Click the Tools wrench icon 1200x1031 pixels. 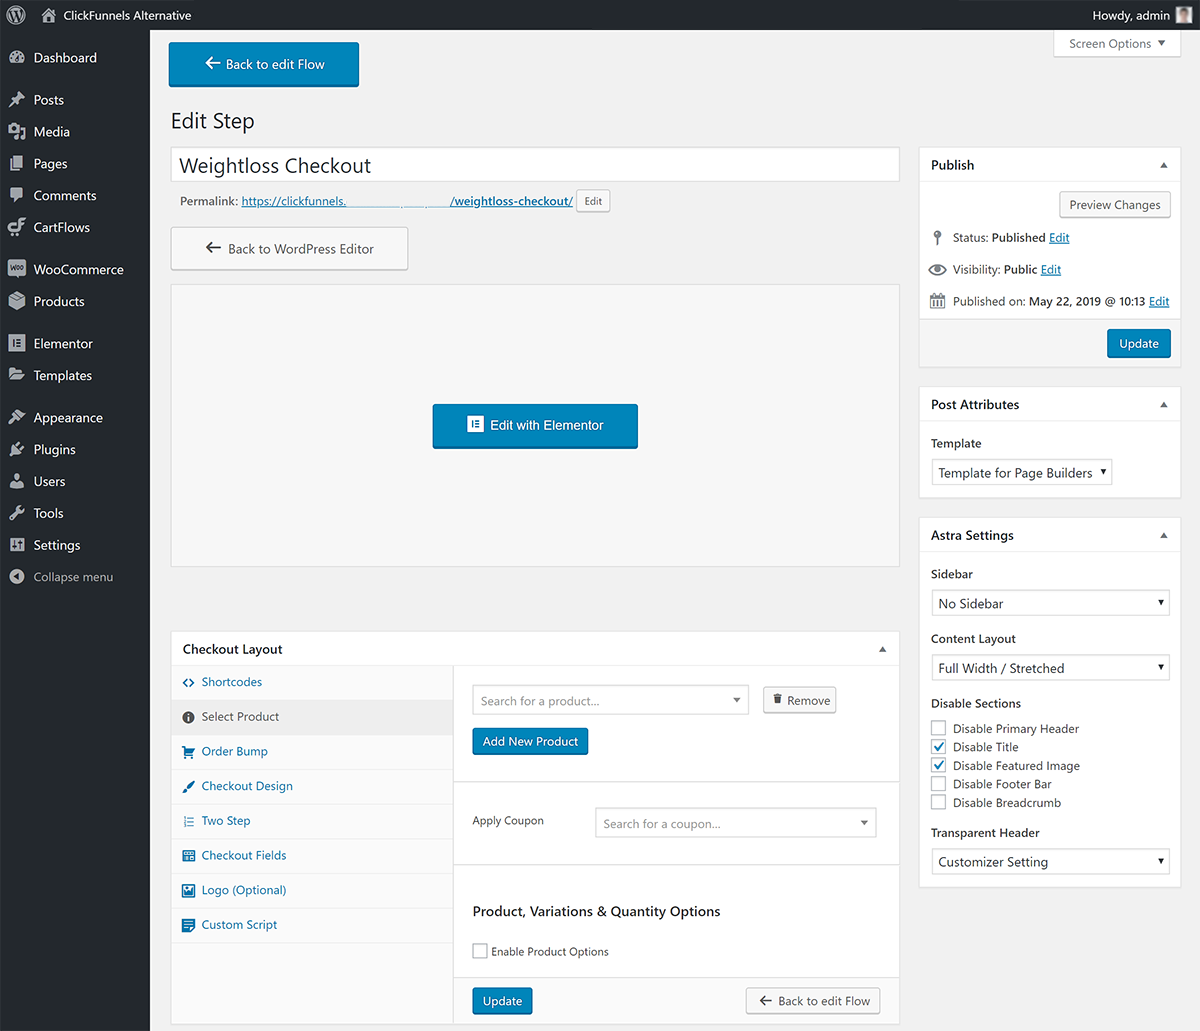click(x=17, y=514)
